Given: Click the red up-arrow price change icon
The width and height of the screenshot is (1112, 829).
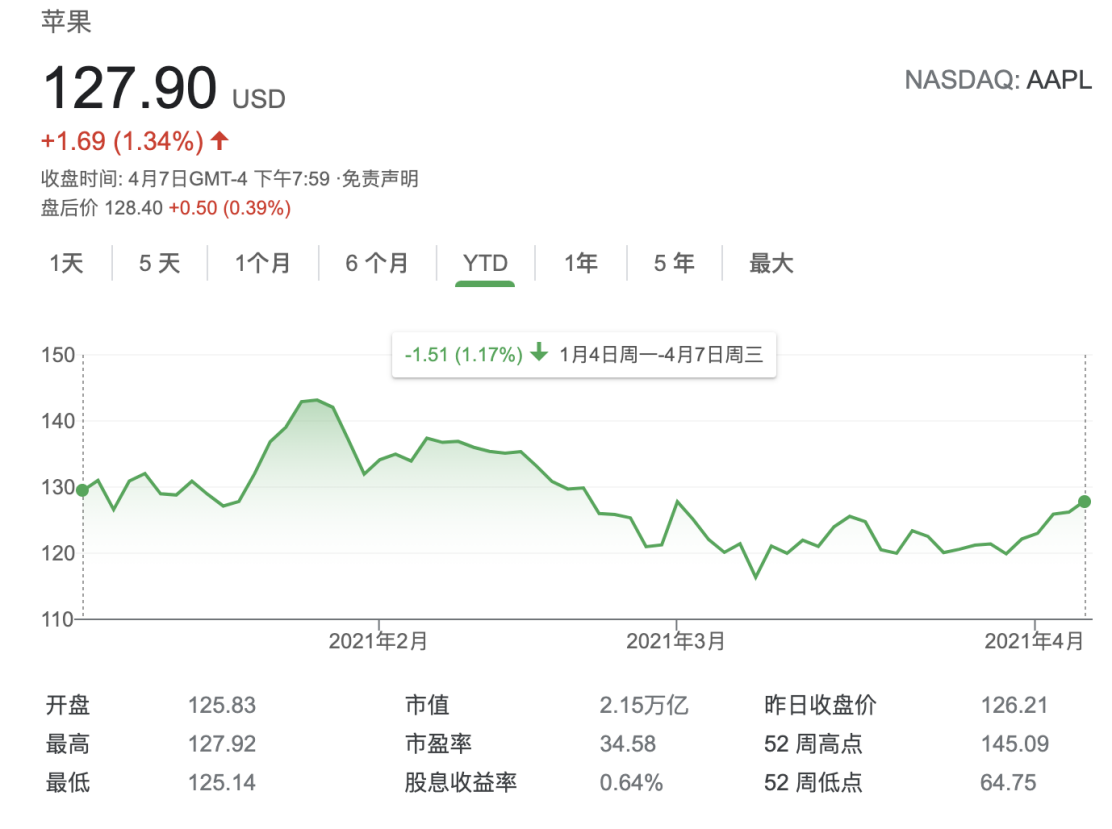Looking at the screenshot, I should click(x=220, y=141).
